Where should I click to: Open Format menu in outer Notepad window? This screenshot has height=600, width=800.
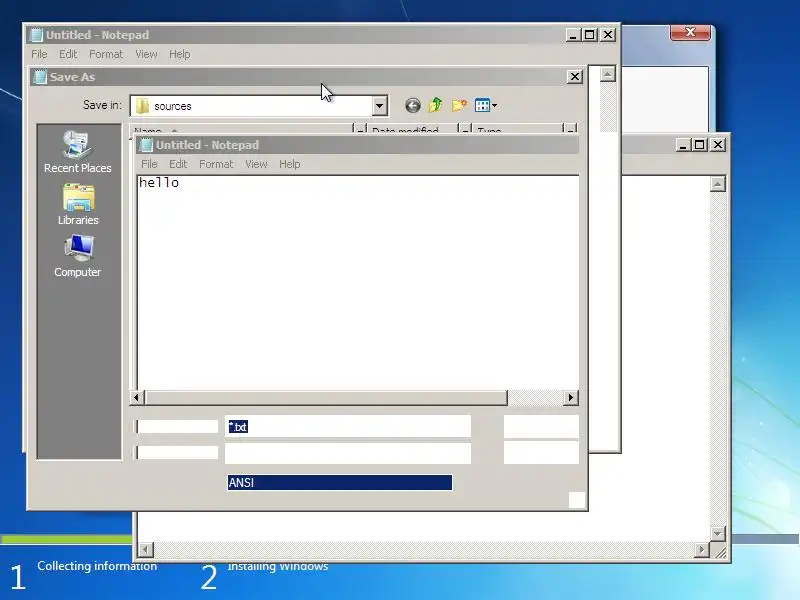106,54
